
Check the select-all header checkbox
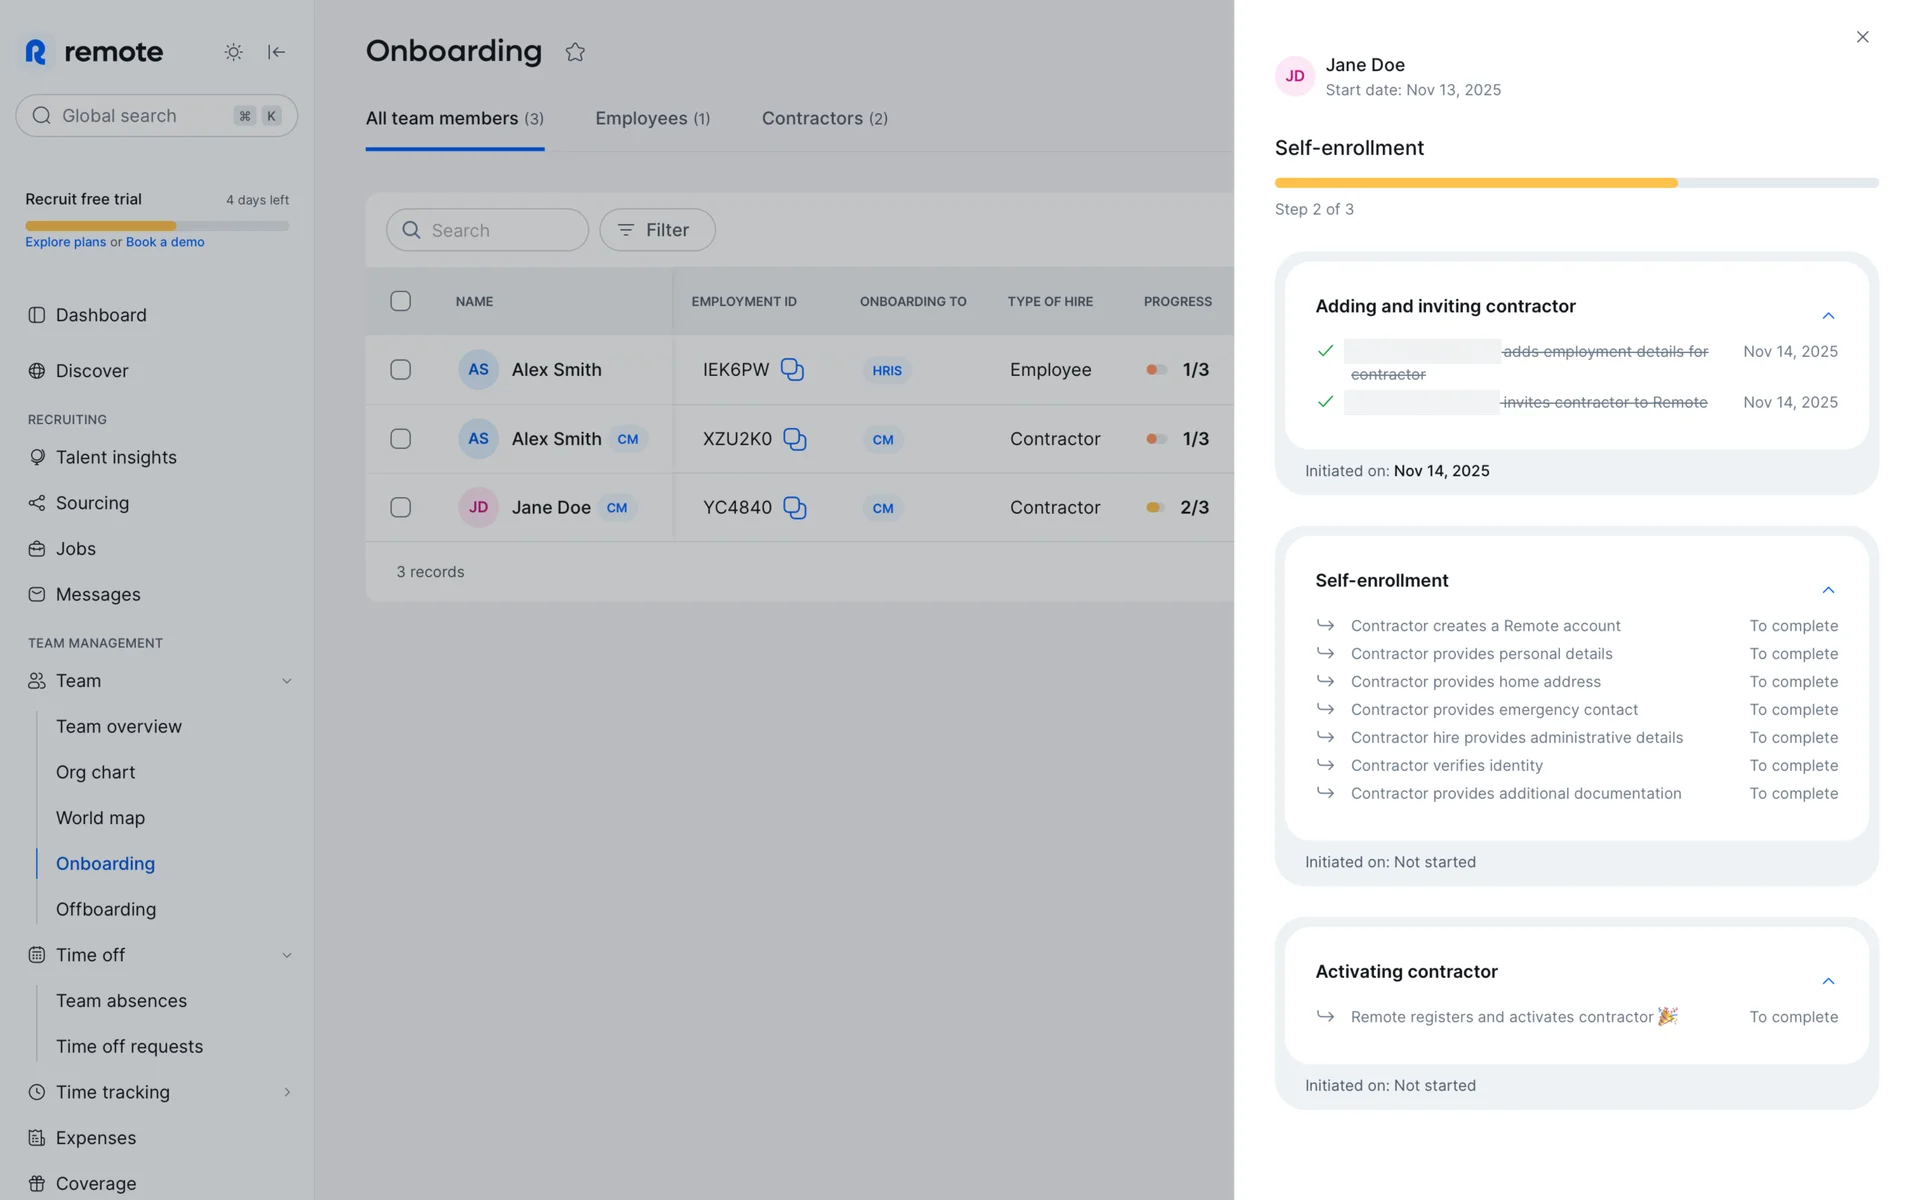click(x=400, y=301)
